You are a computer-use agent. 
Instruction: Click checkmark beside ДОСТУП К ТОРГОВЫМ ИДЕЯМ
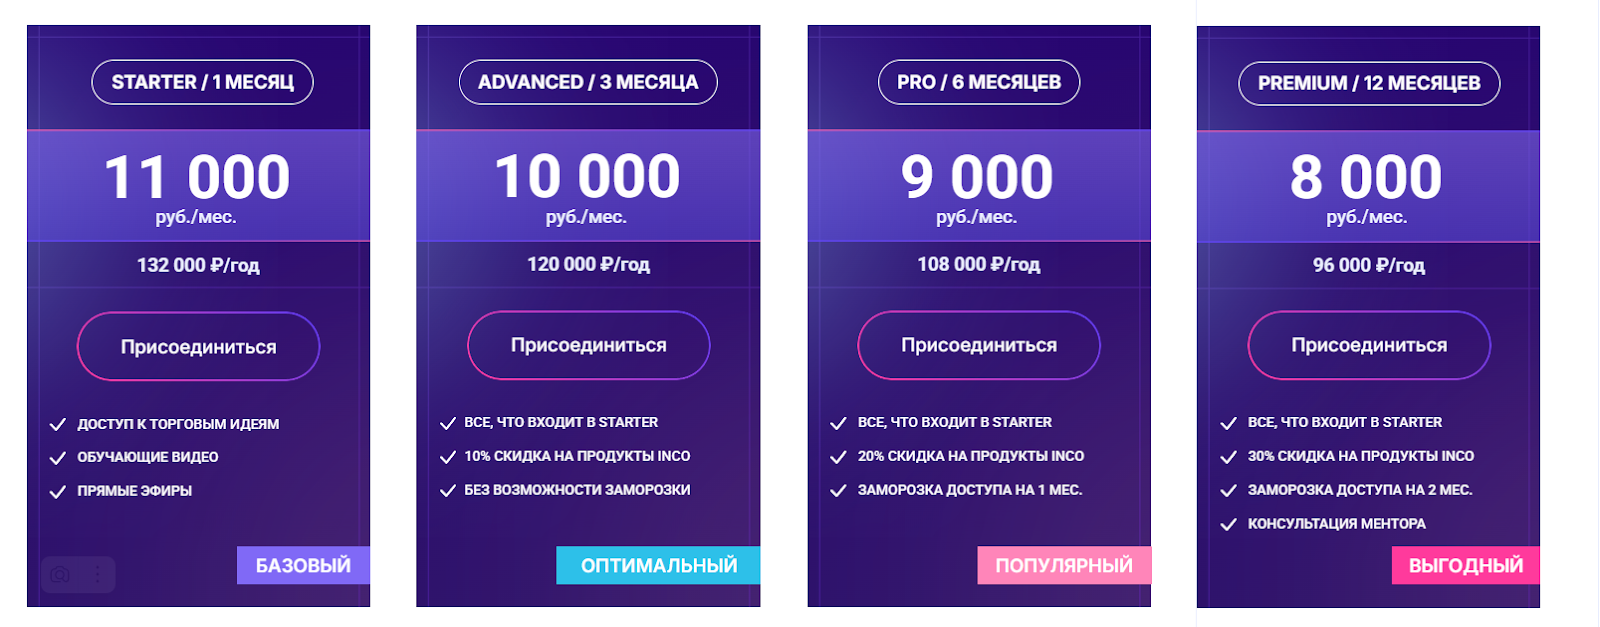(58, 424)
